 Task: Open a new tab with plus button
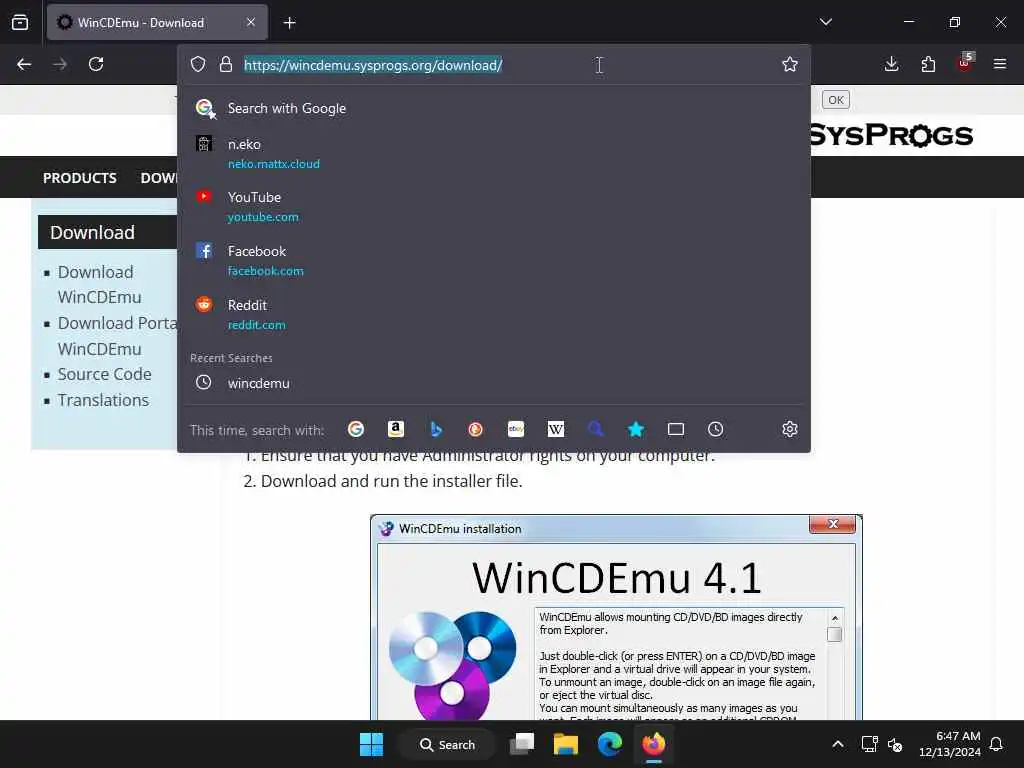pos(289,23)
